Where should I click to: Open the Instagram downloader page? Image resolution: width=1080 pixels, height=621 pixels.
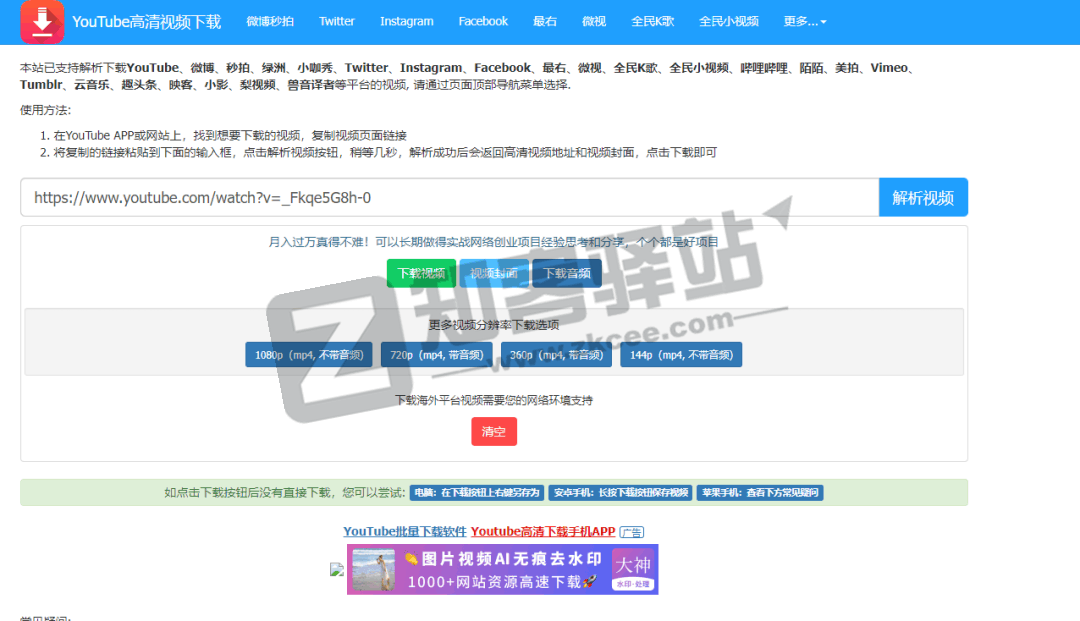406,20
